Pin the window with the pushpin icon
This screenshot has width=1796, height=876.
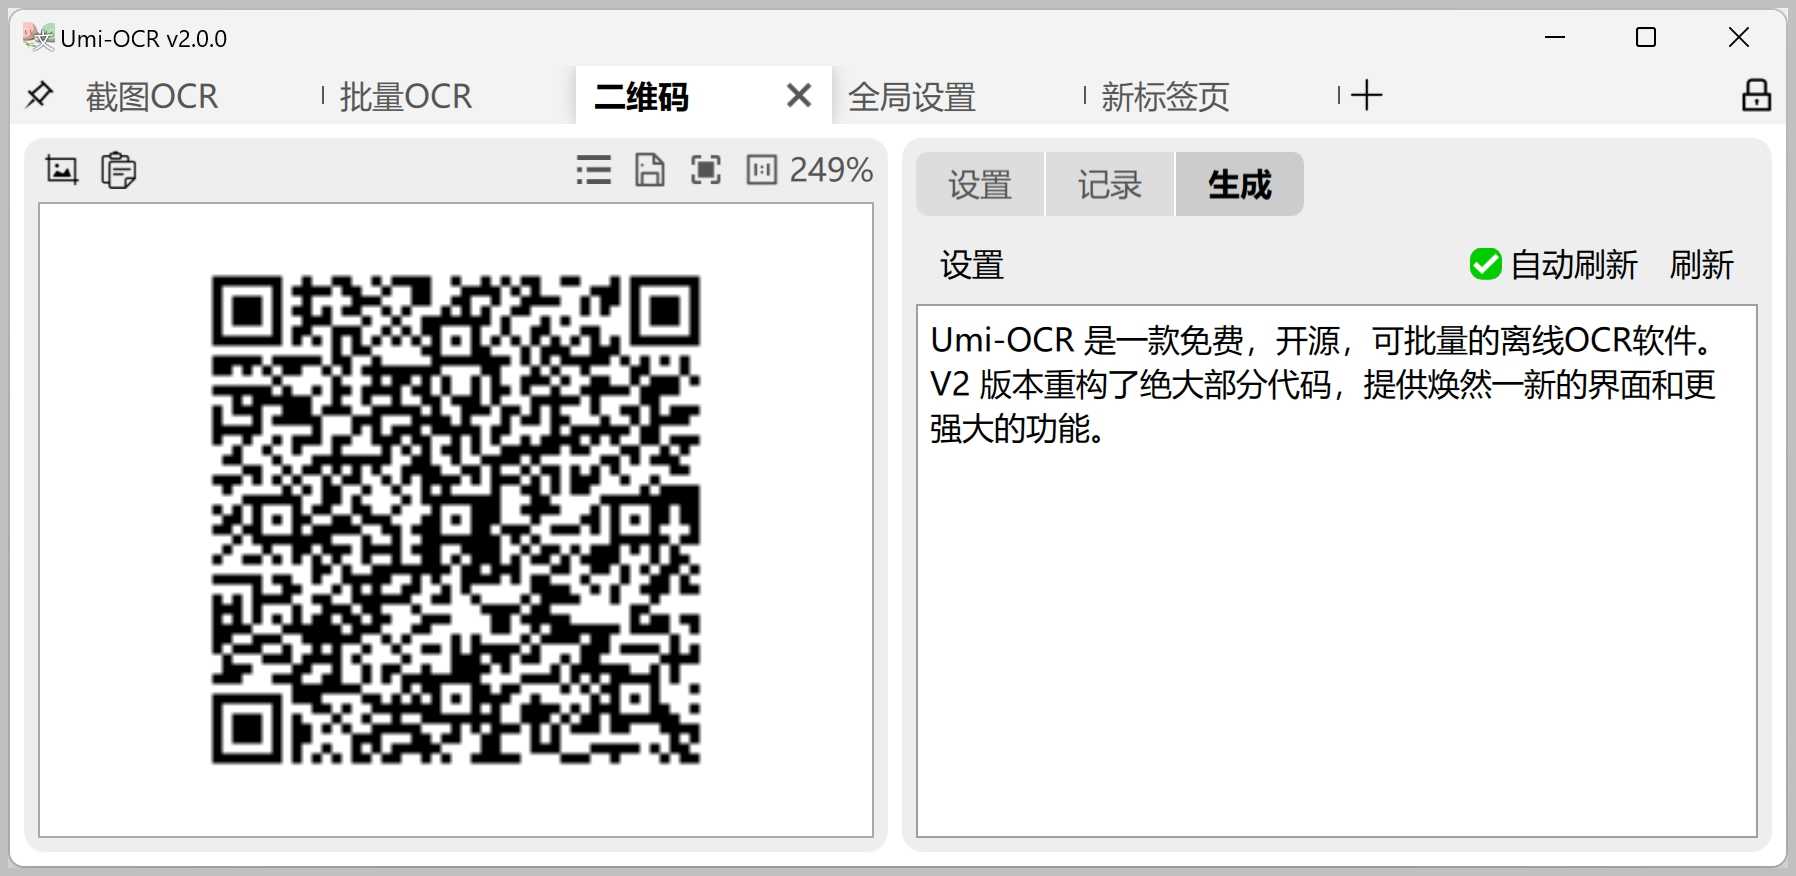(39, 95)
